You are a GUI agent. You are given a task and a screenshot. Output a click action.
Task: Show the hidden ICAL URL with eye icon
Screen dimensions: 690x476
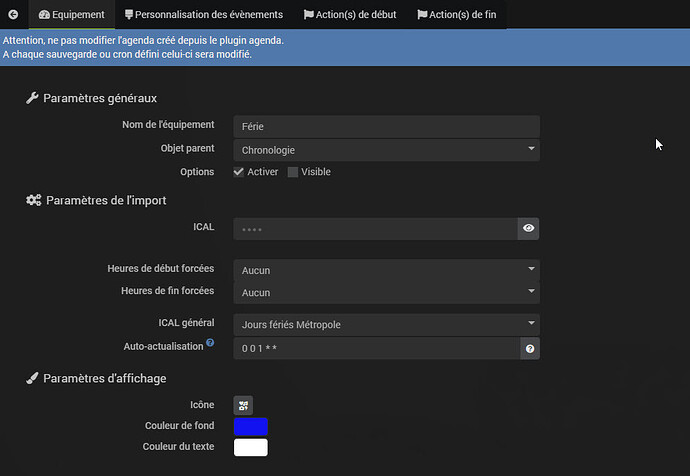[529, 228]
